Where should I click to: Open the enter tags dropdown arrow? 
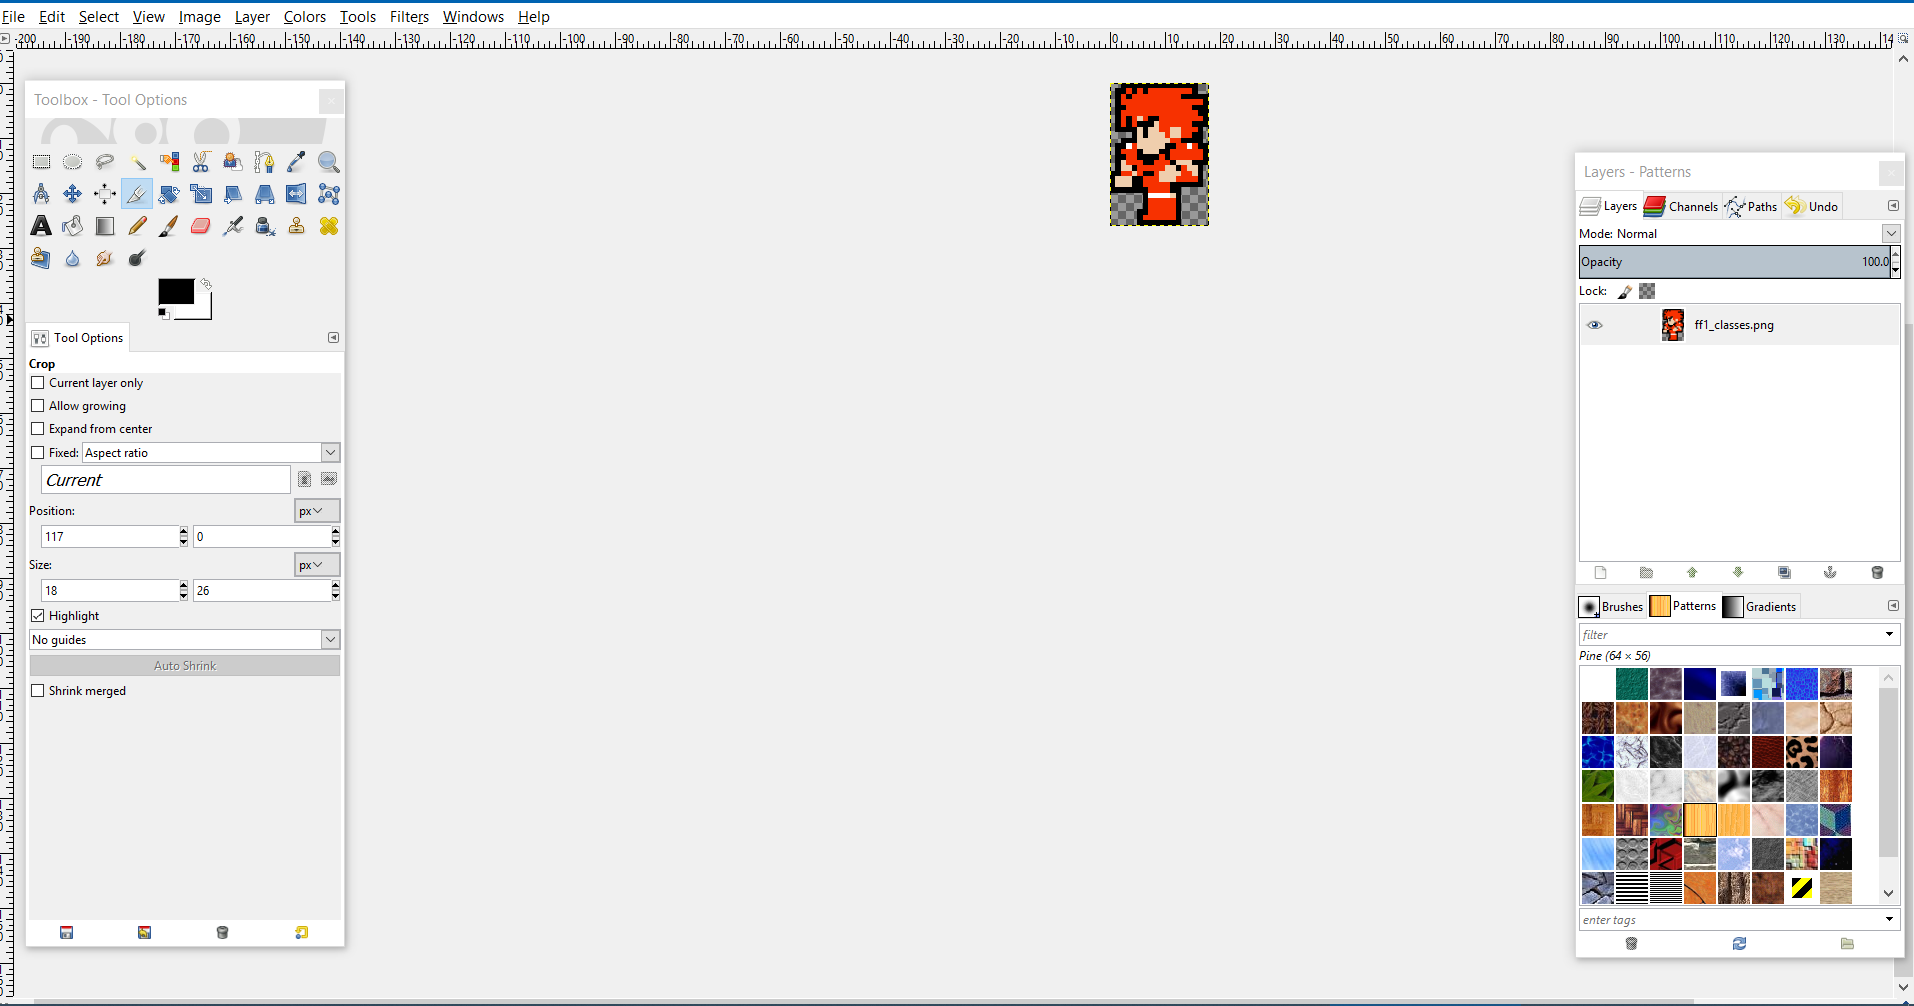point(1889,919)
